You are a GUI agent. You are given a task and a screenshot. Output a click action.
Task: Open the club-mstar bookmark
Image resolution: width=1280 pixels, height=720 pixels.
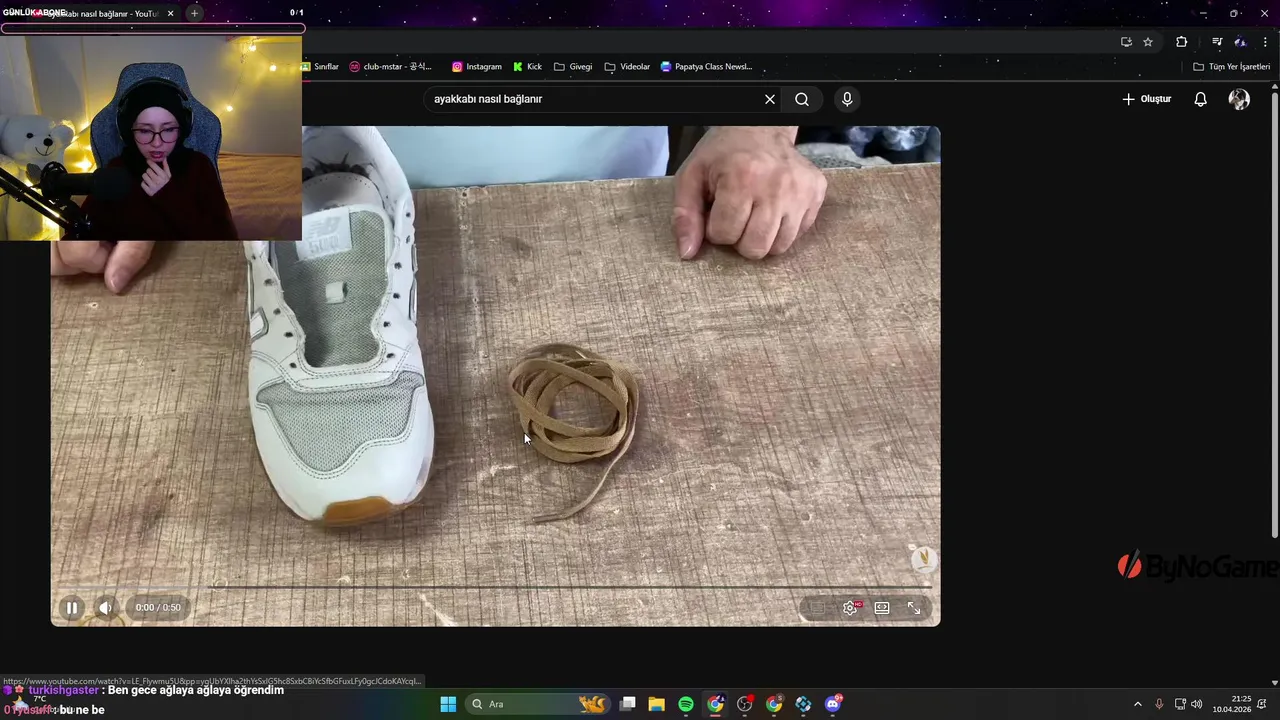tap(391, 67)
